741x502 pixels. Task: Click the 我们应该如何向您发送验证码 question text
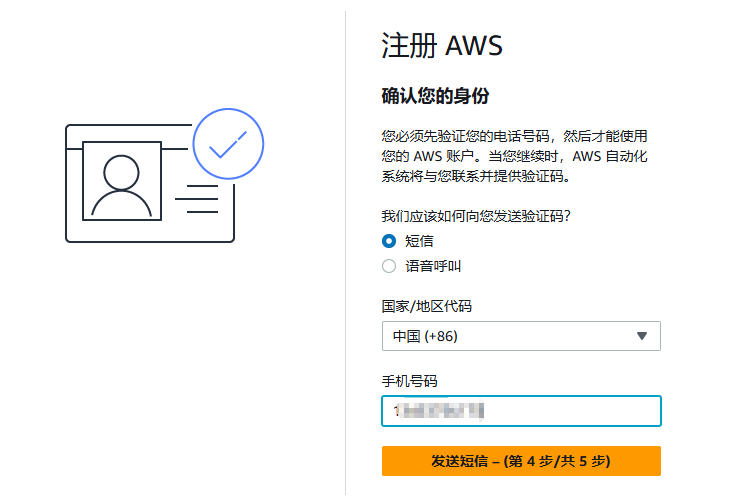click(x=482, y=215)
